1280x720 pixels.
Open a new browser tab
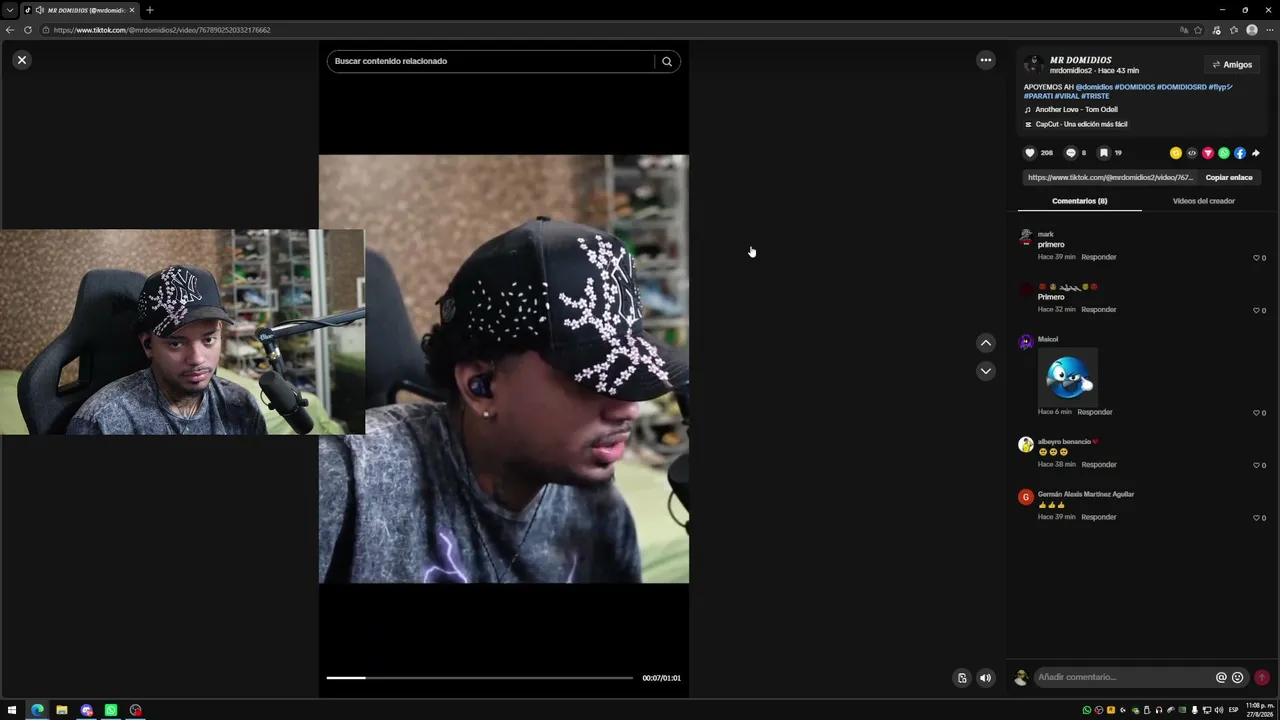(150, 10)
